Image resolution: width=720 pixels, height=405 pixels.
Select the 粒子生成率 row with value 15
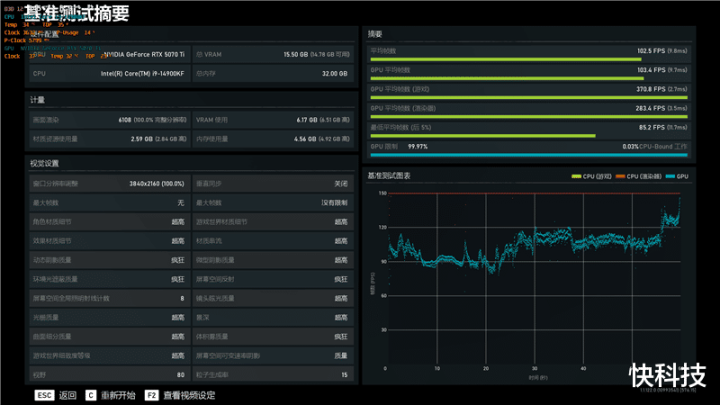point(272,374)
